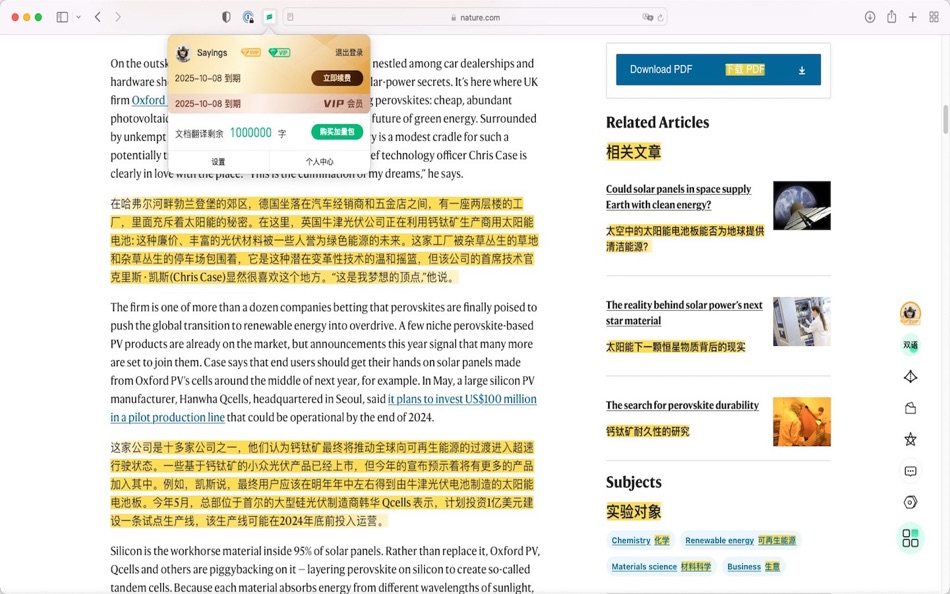Open the folder icon in the right sidebar

pos(910,409)
